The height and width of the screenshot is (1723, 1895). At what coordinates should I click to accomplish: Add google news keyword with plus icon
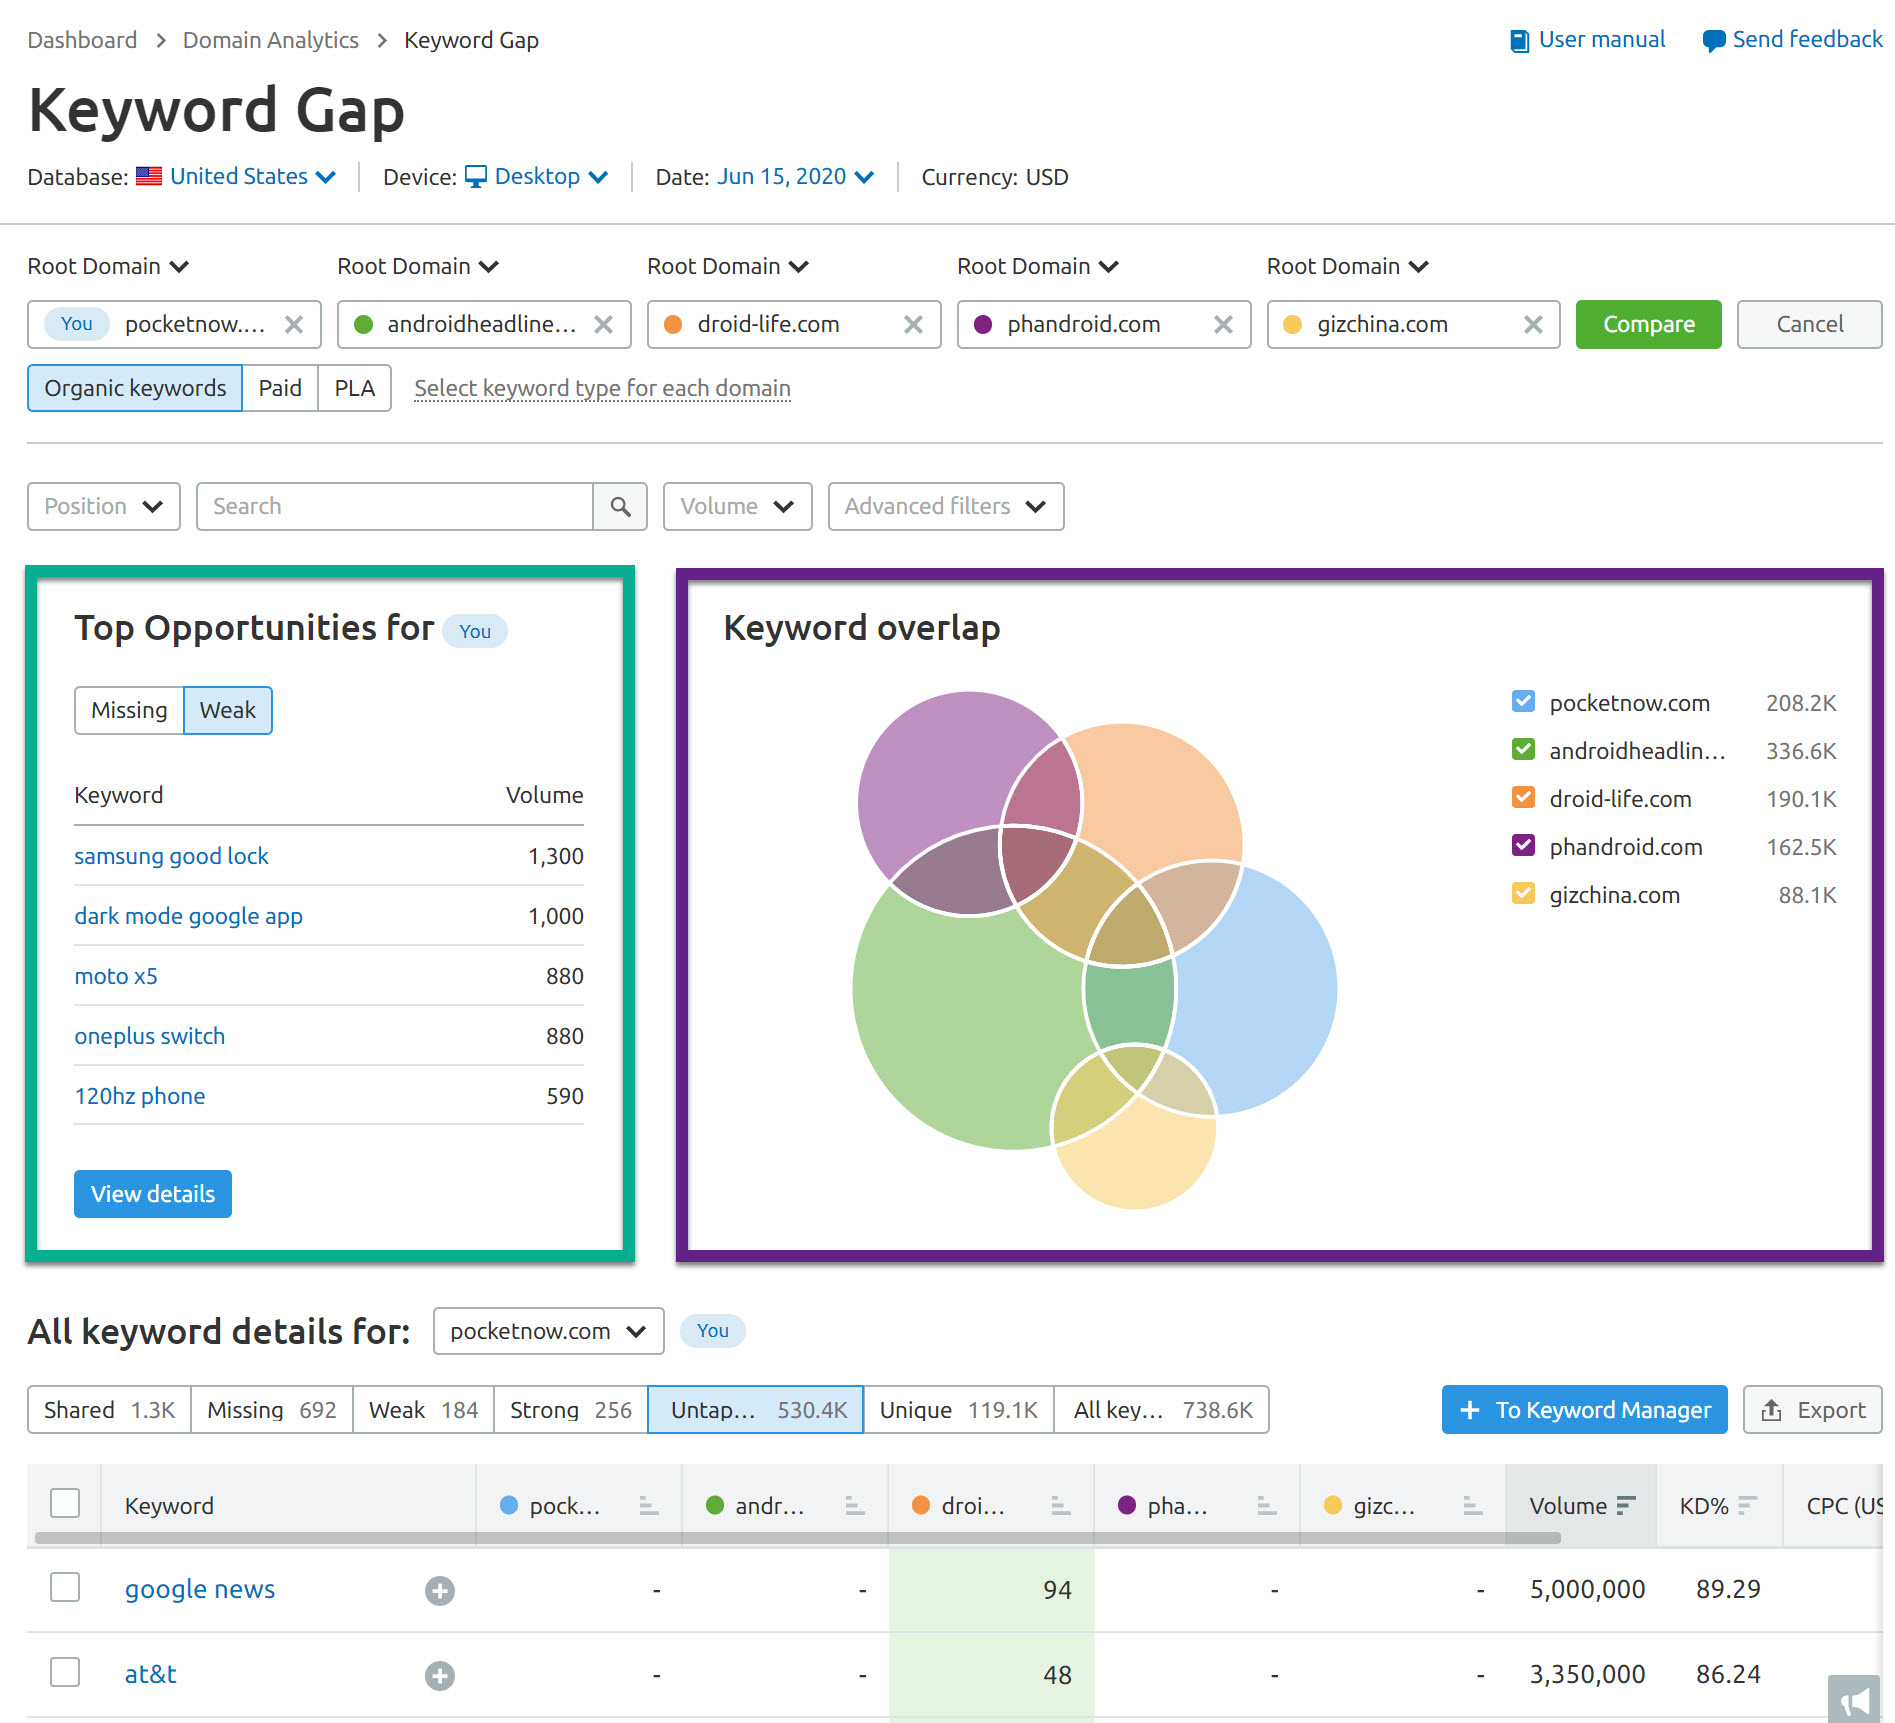click(440, 1590)
